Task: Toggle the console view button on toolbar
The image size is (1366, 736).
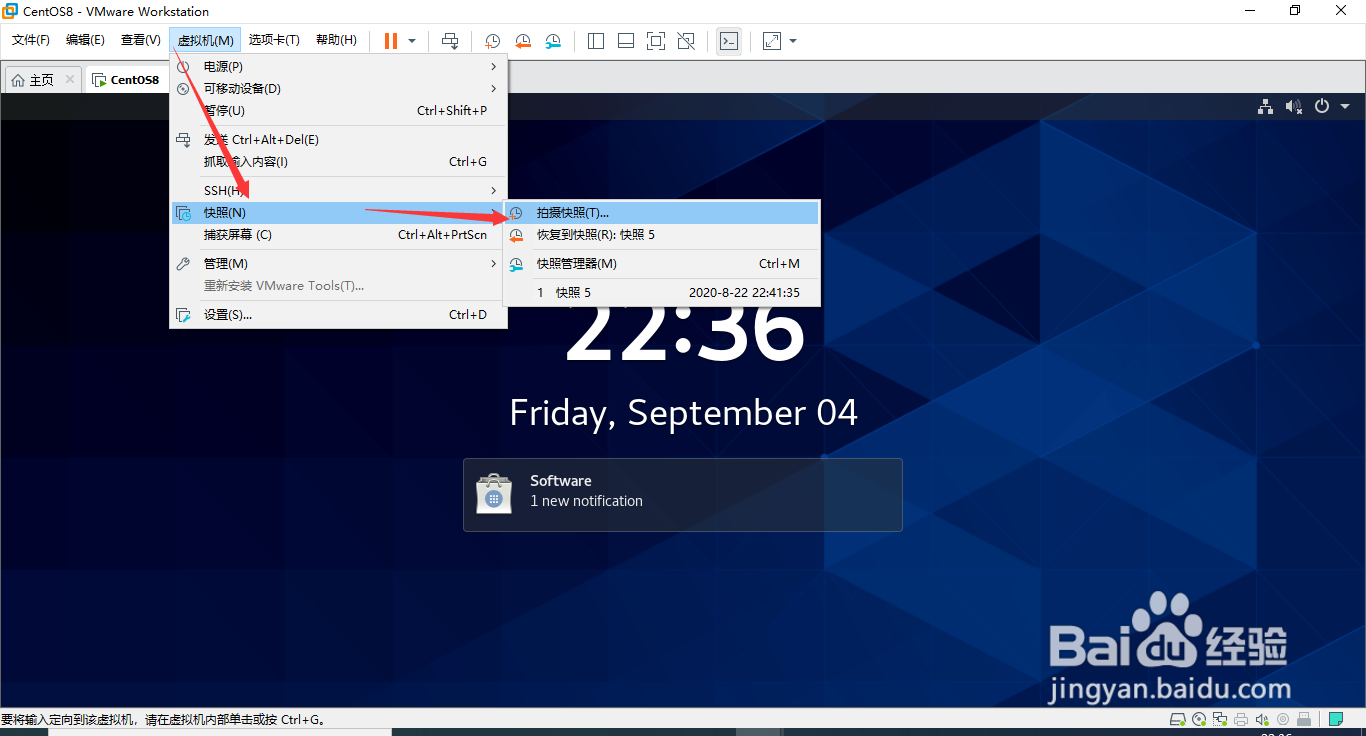Action: (x=729, y=40)
